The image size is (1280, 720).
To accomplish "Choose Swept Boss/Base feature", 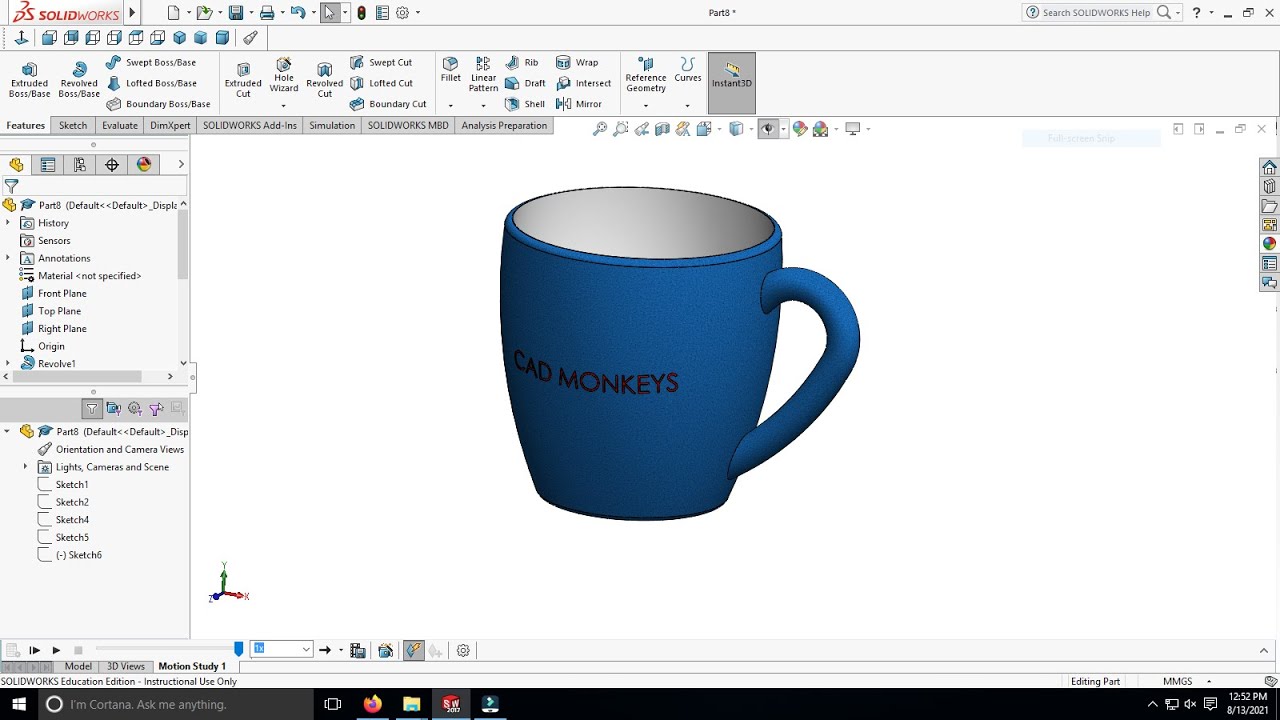I will coord(150,62).
